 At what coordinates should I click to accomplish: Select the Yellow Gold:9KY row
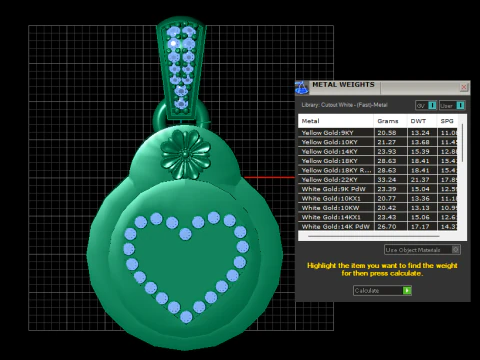(378, 133)
